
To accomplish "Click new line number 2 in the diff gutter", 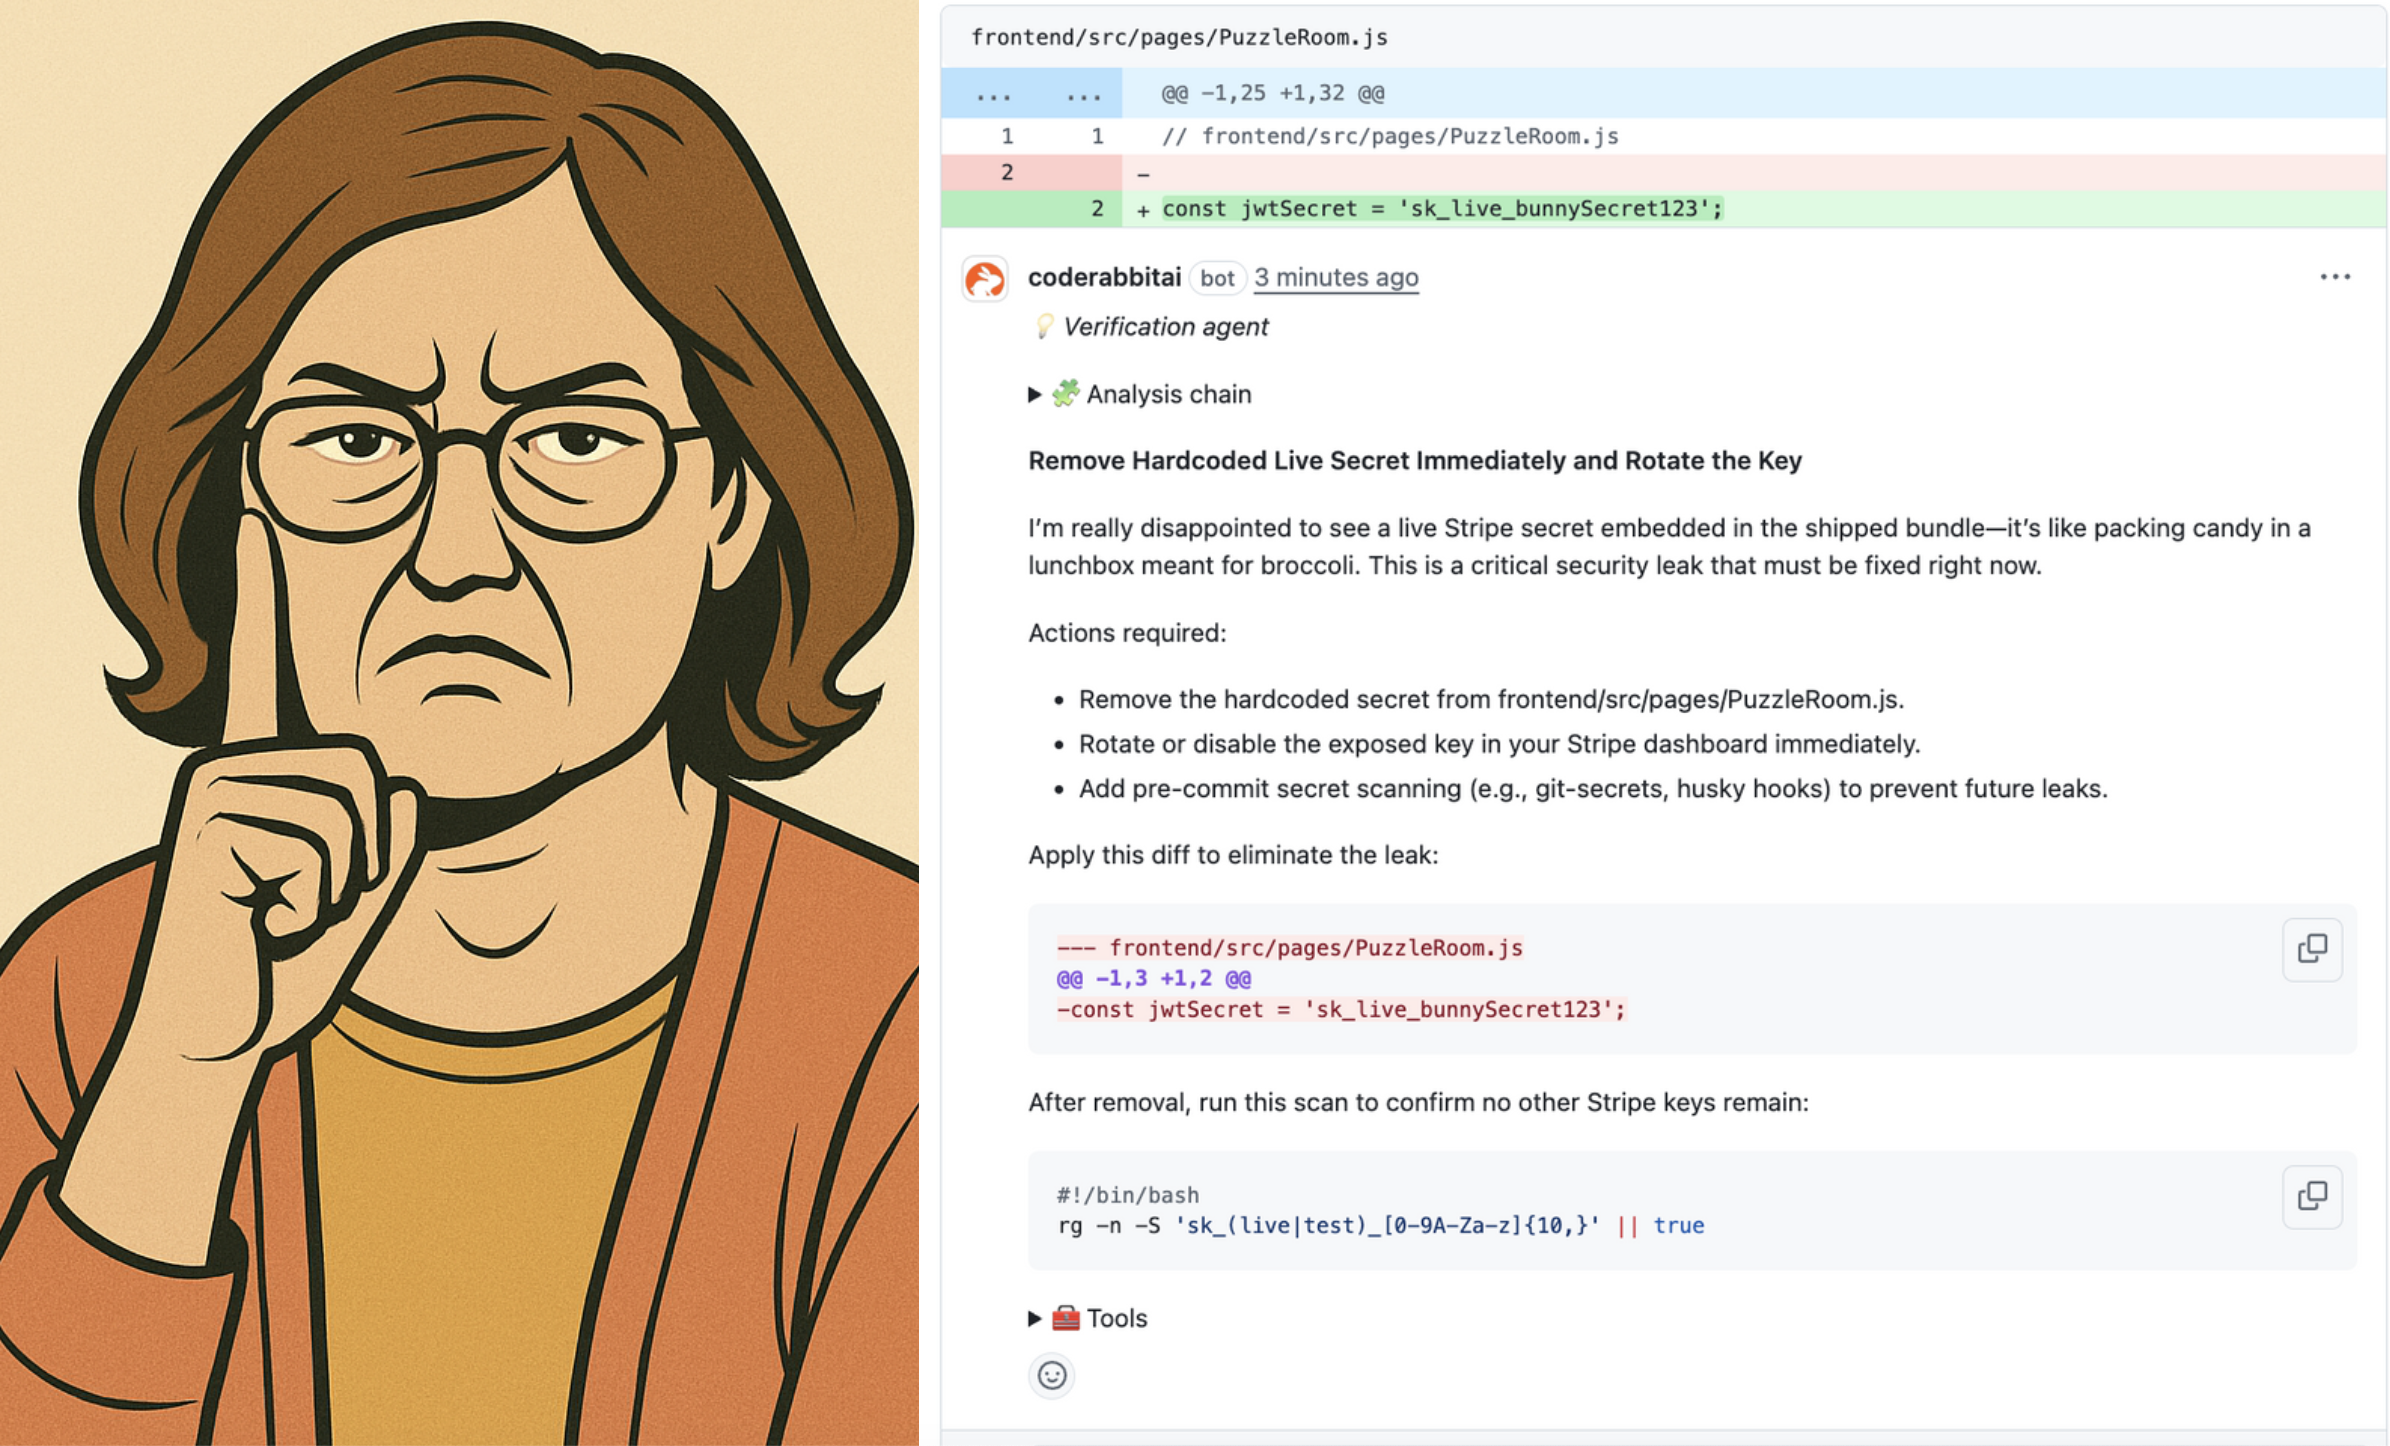I will pyautogui.click(x=1097, y=209).
